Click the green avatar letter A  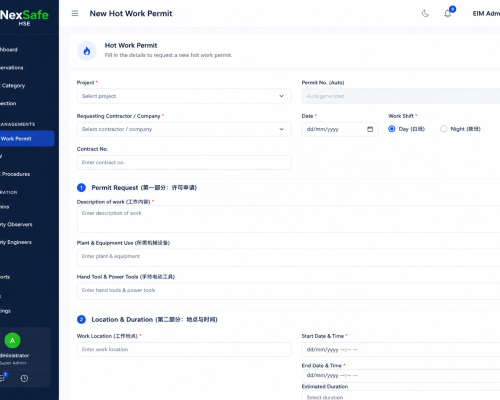tap(12, 340)
